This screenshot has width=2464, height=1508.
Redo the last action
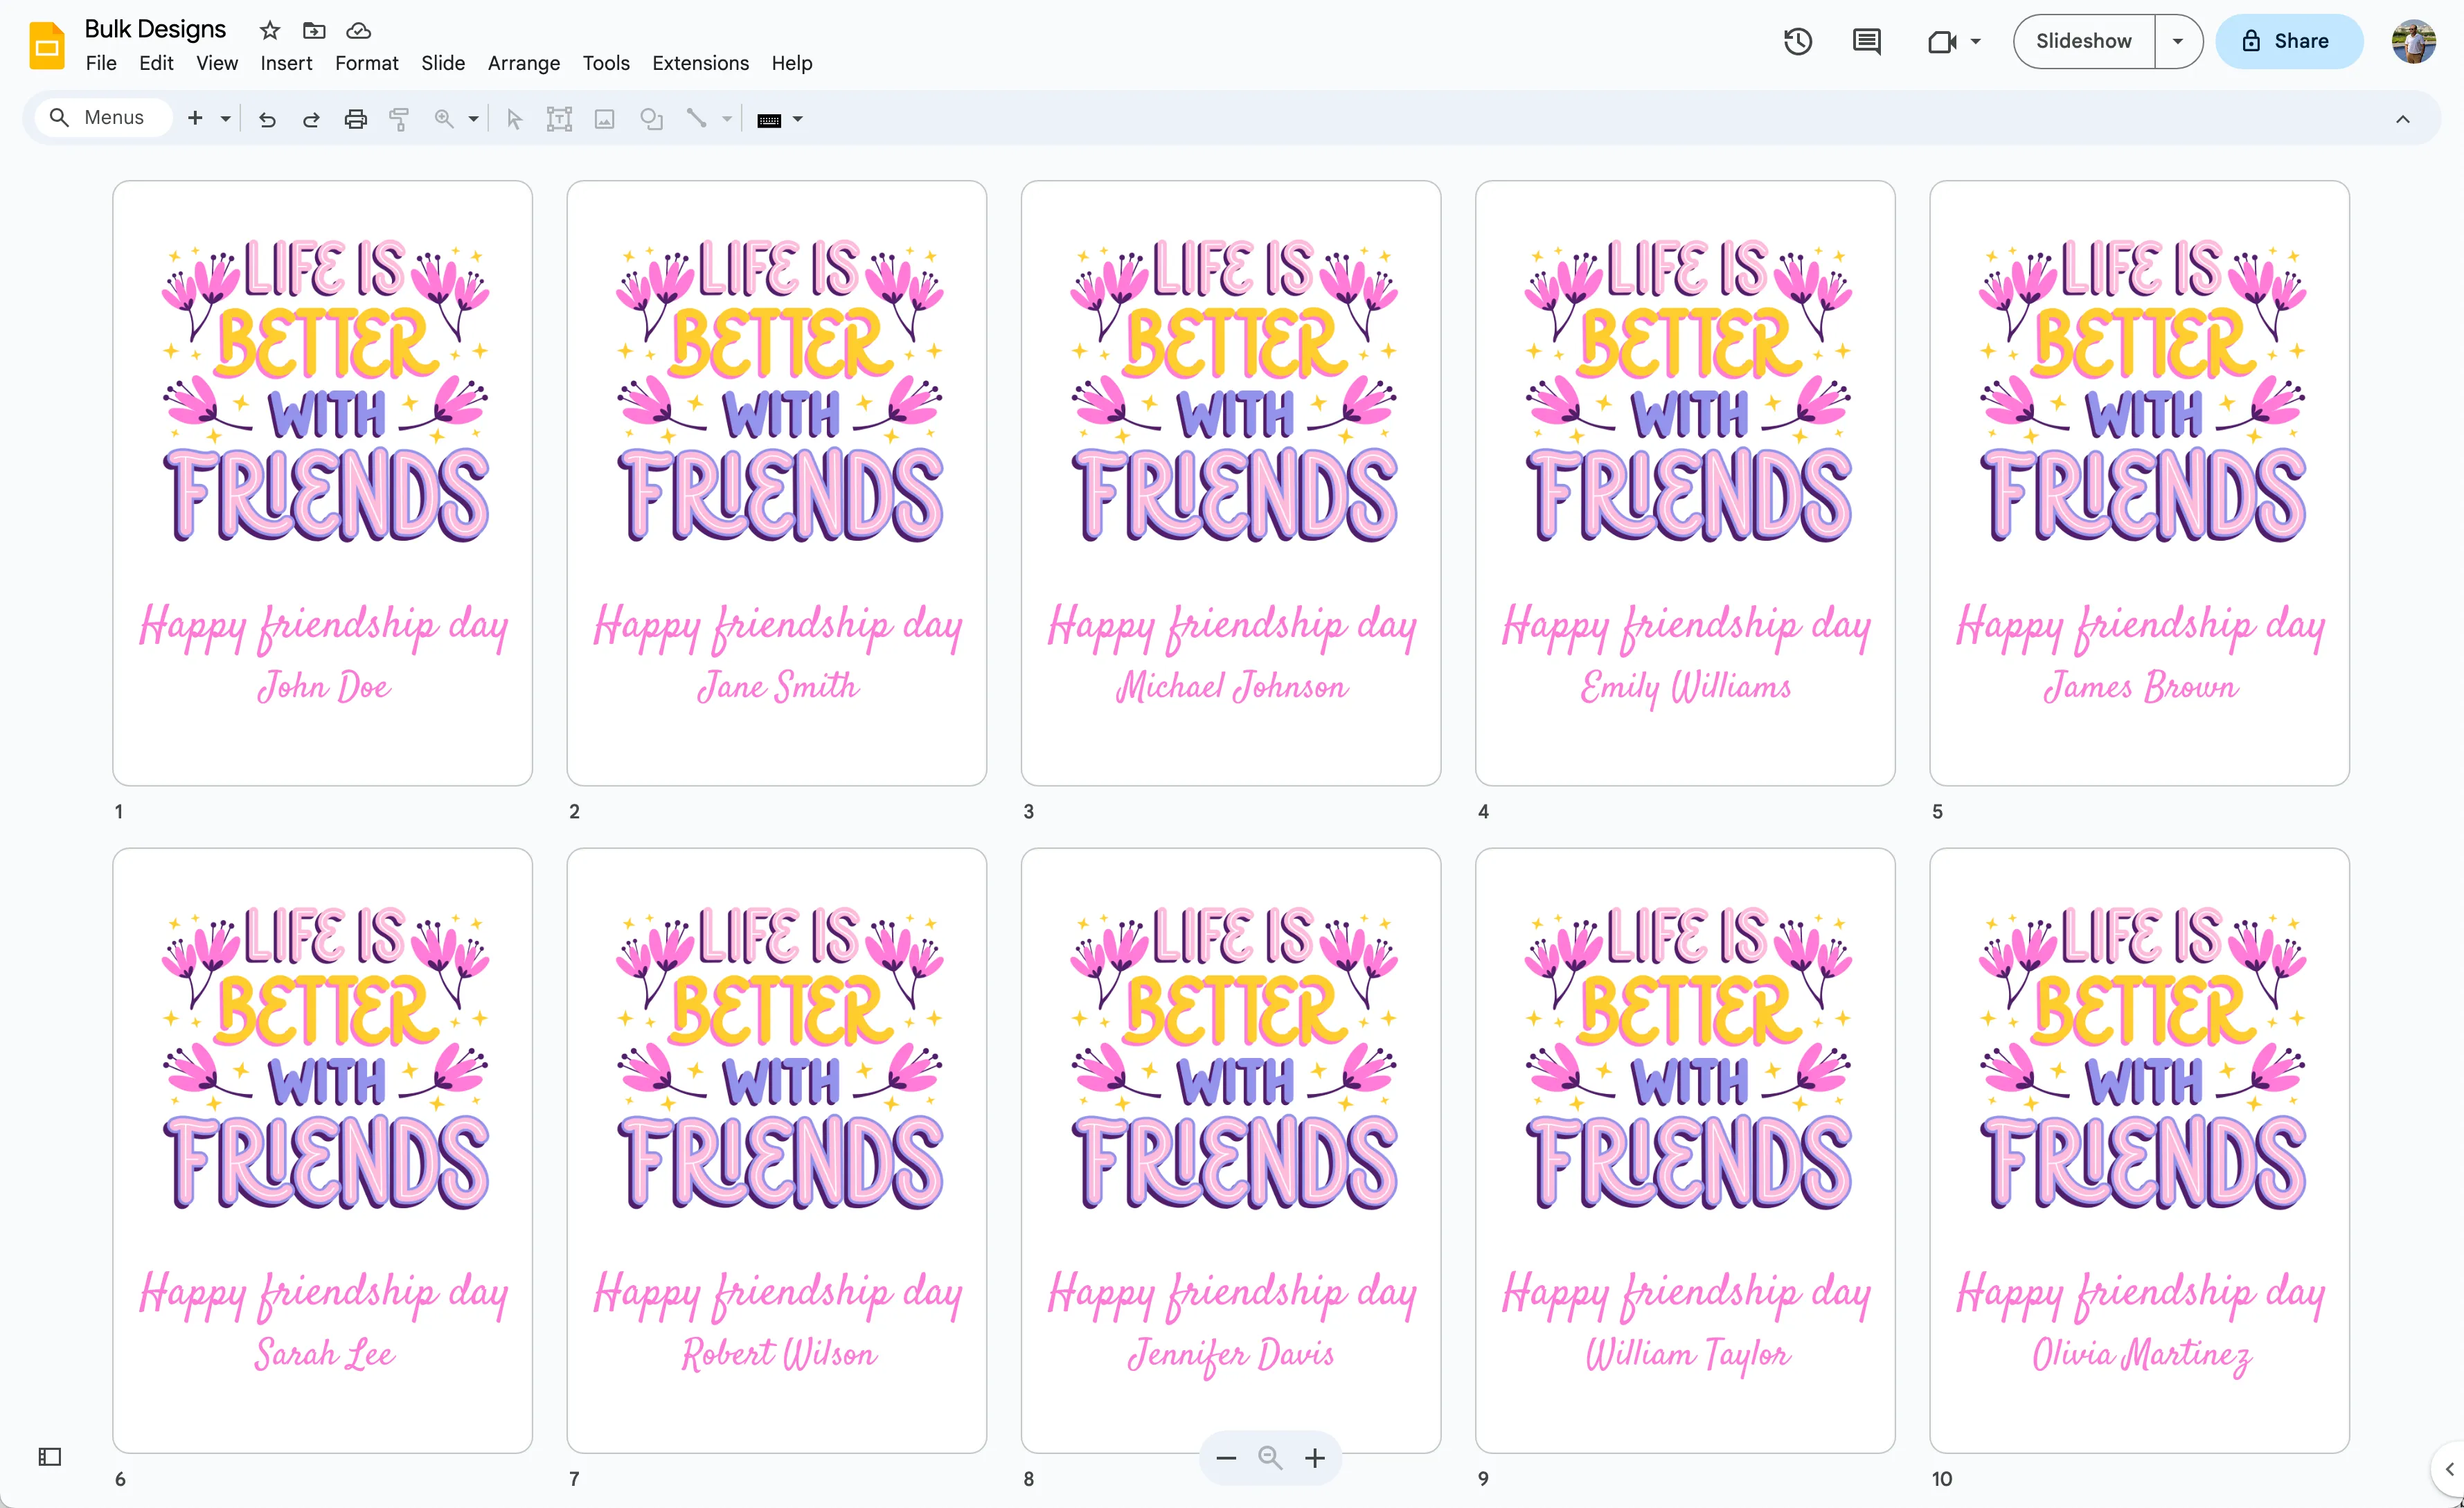(x=311, y=118)
